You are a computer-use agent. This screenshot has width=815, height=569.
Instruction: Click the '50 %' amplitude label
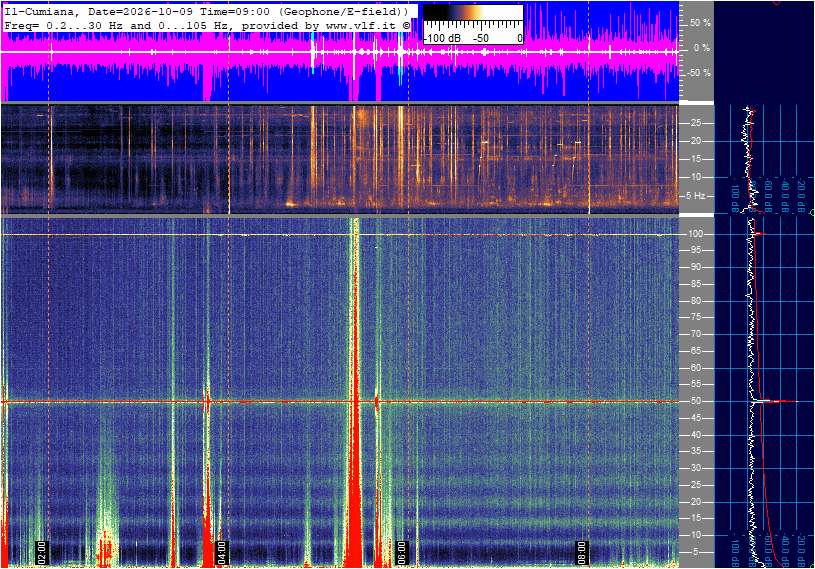[x=700, y=23]
